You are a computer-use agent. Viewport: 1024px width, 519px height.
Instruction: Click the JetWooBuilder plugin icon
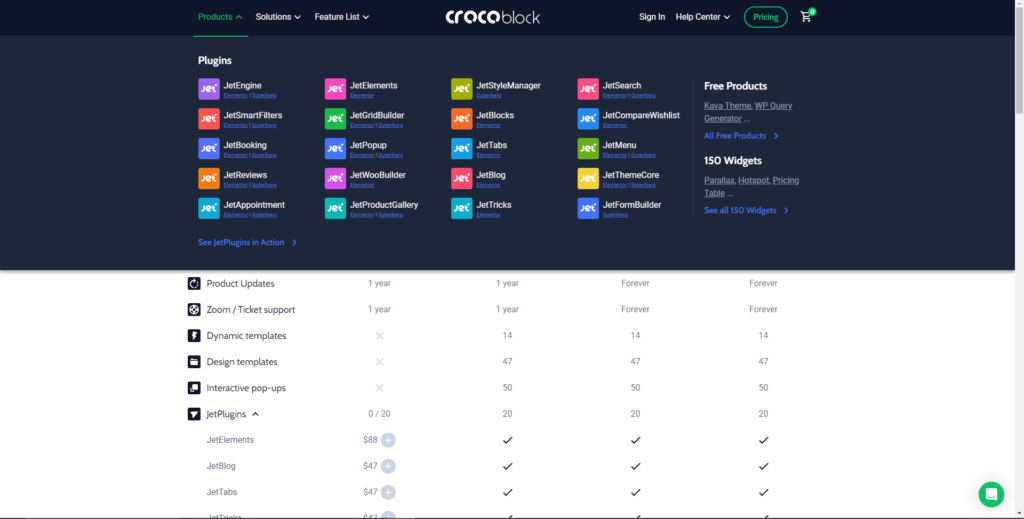click(x=335, y=178)
